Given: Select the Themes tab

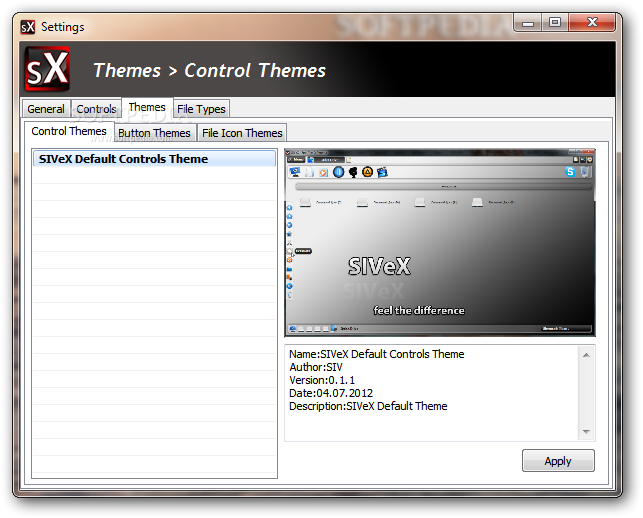Looking at the screenshot, I should point(147,107).
